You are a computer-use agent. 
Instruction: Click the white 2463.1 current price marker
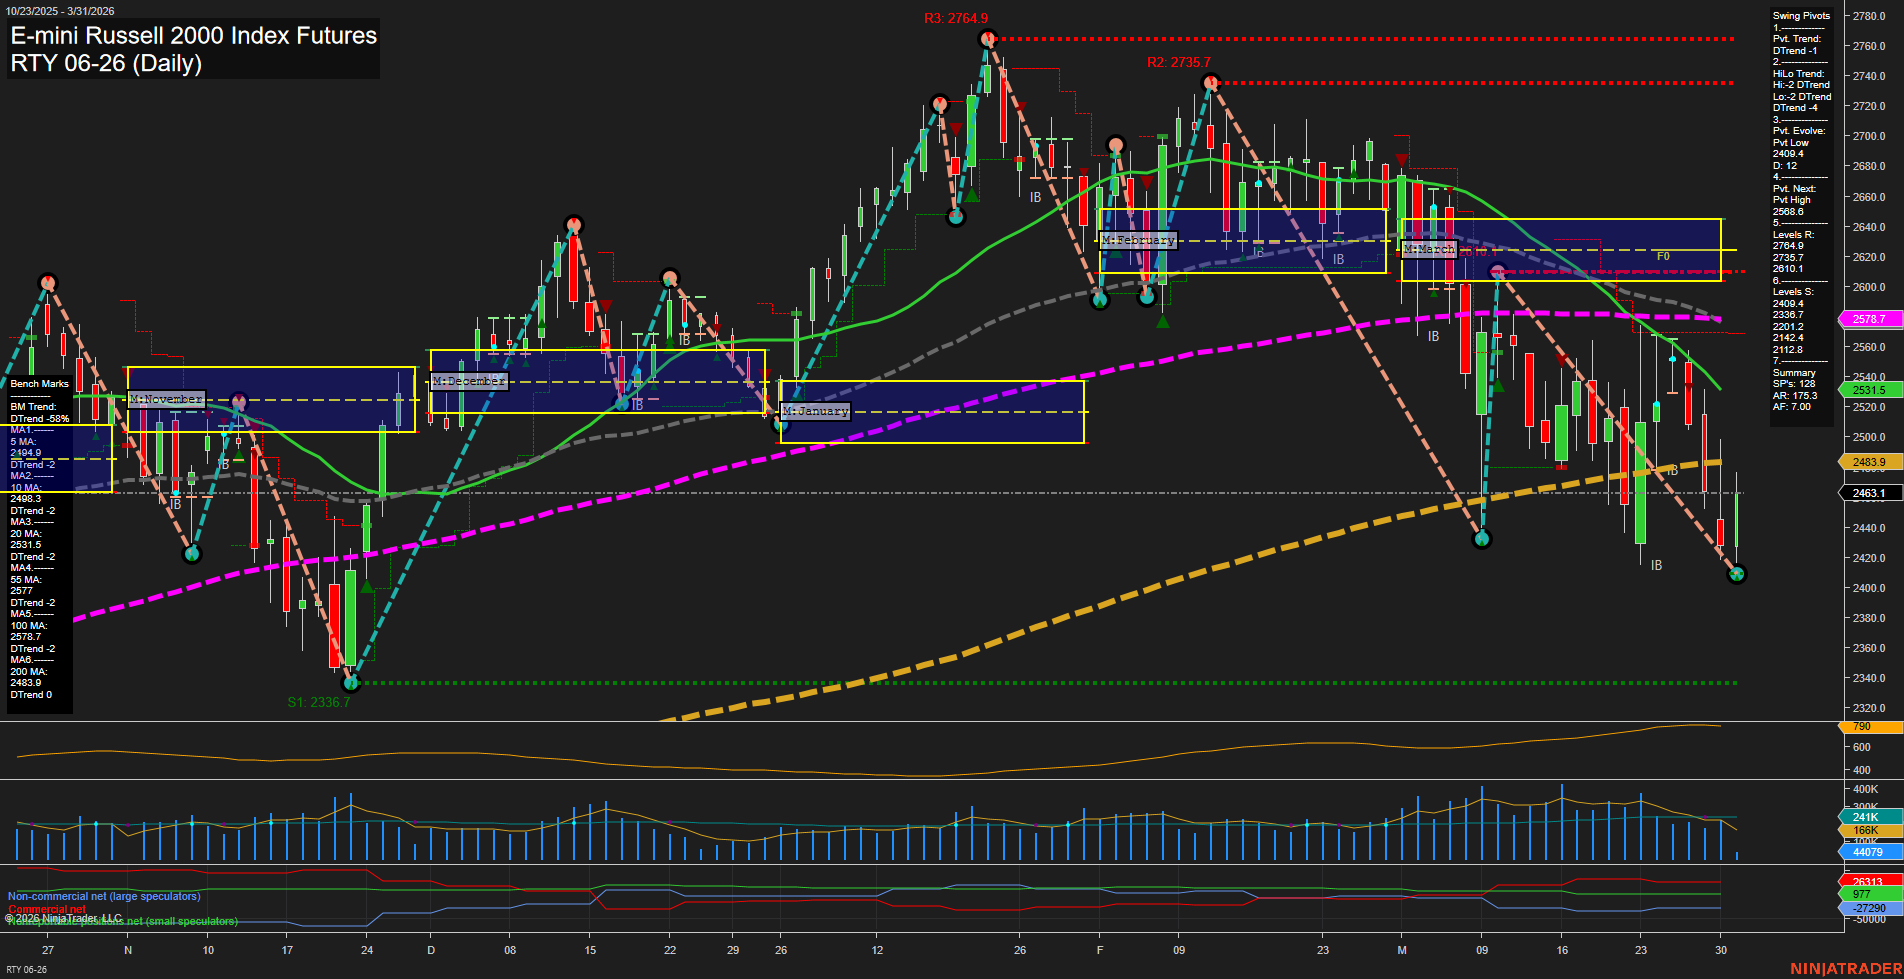(1871, 493)
